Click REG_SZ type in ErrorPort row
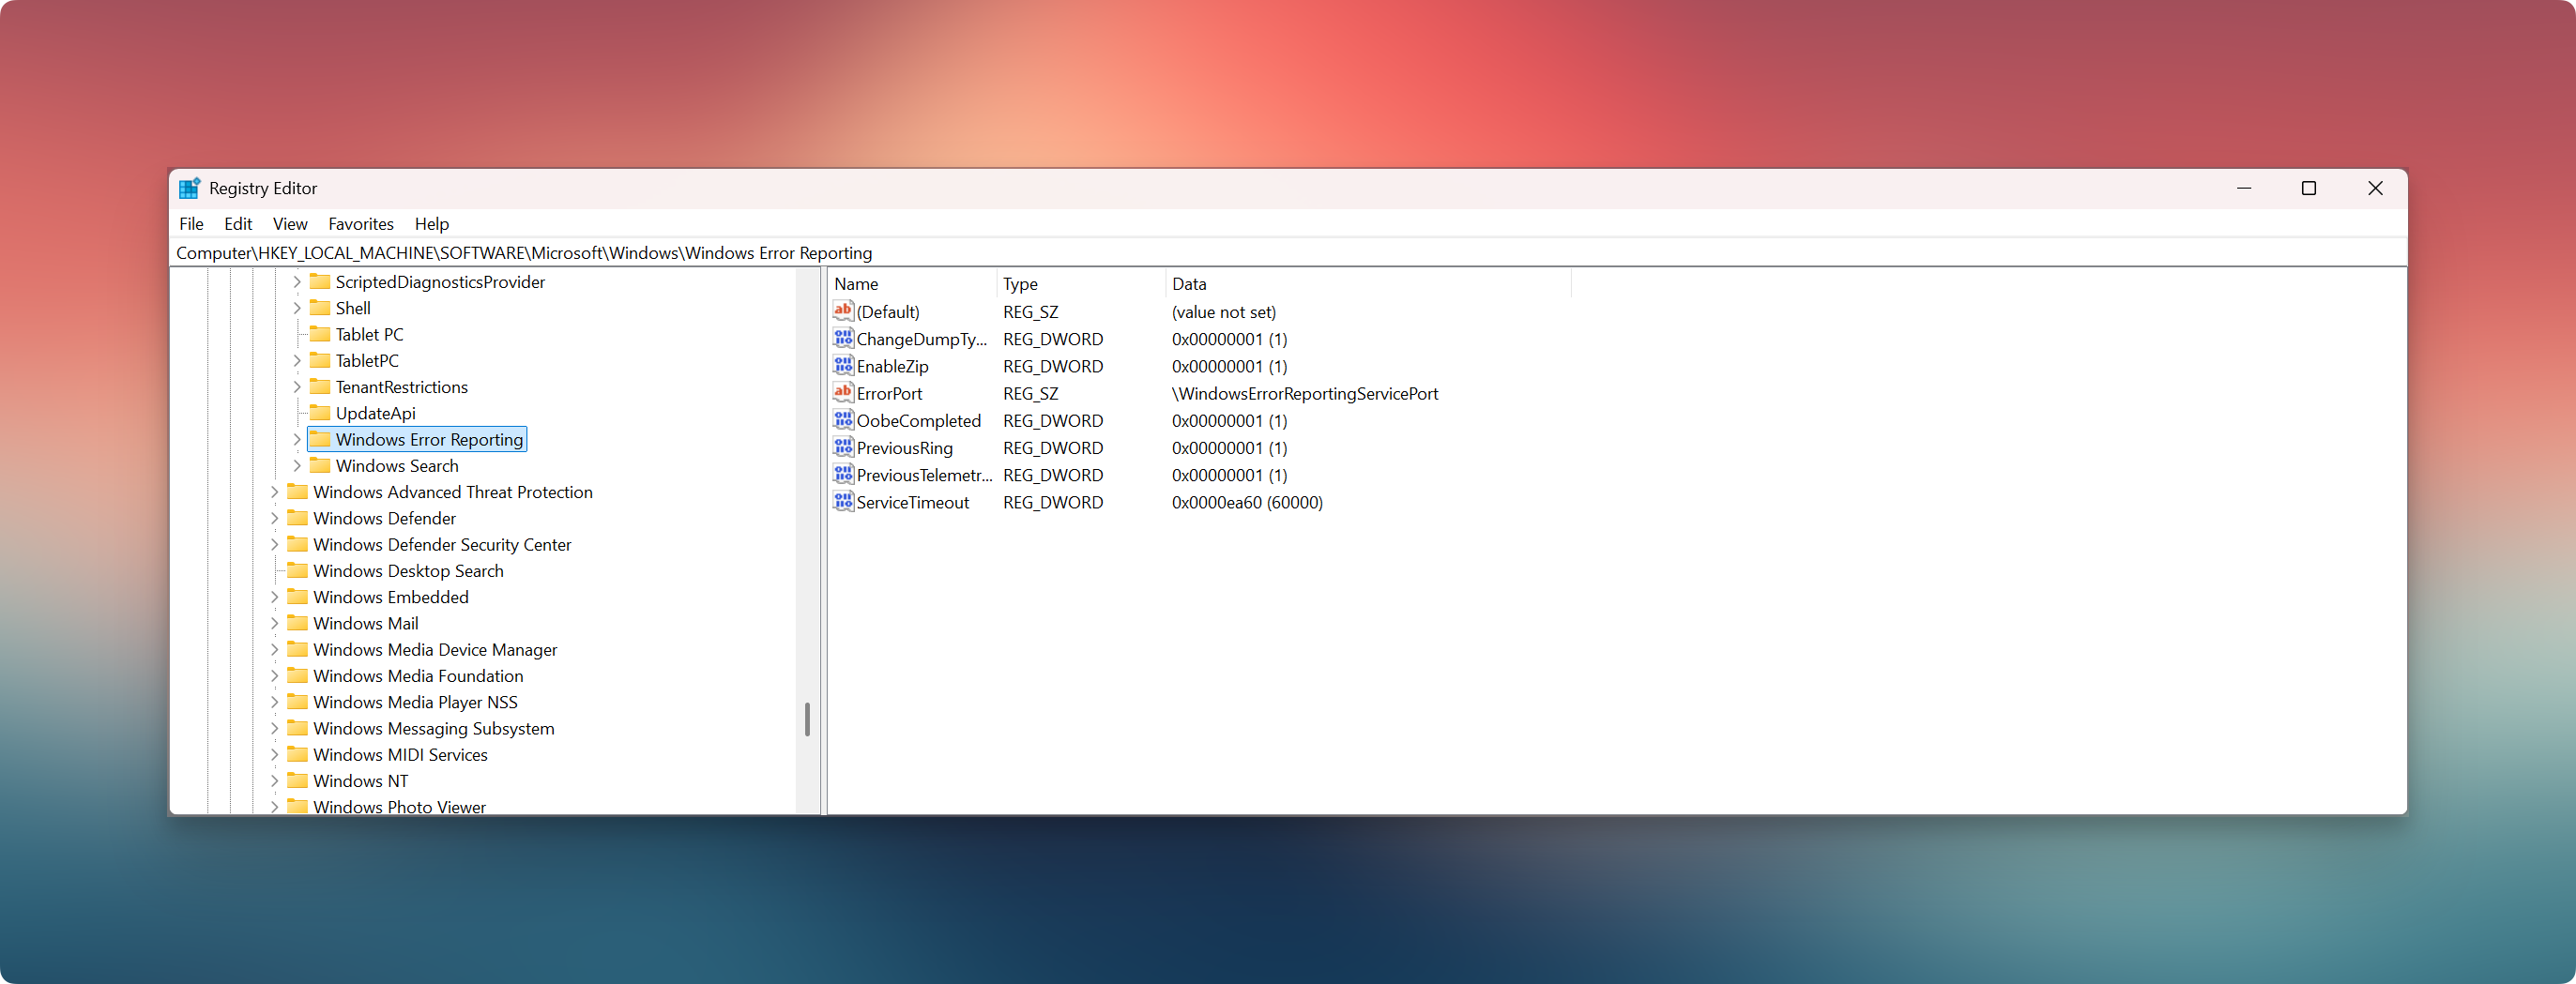The height and width of the screenshot is (984, 2576). tap(1031, 393)
